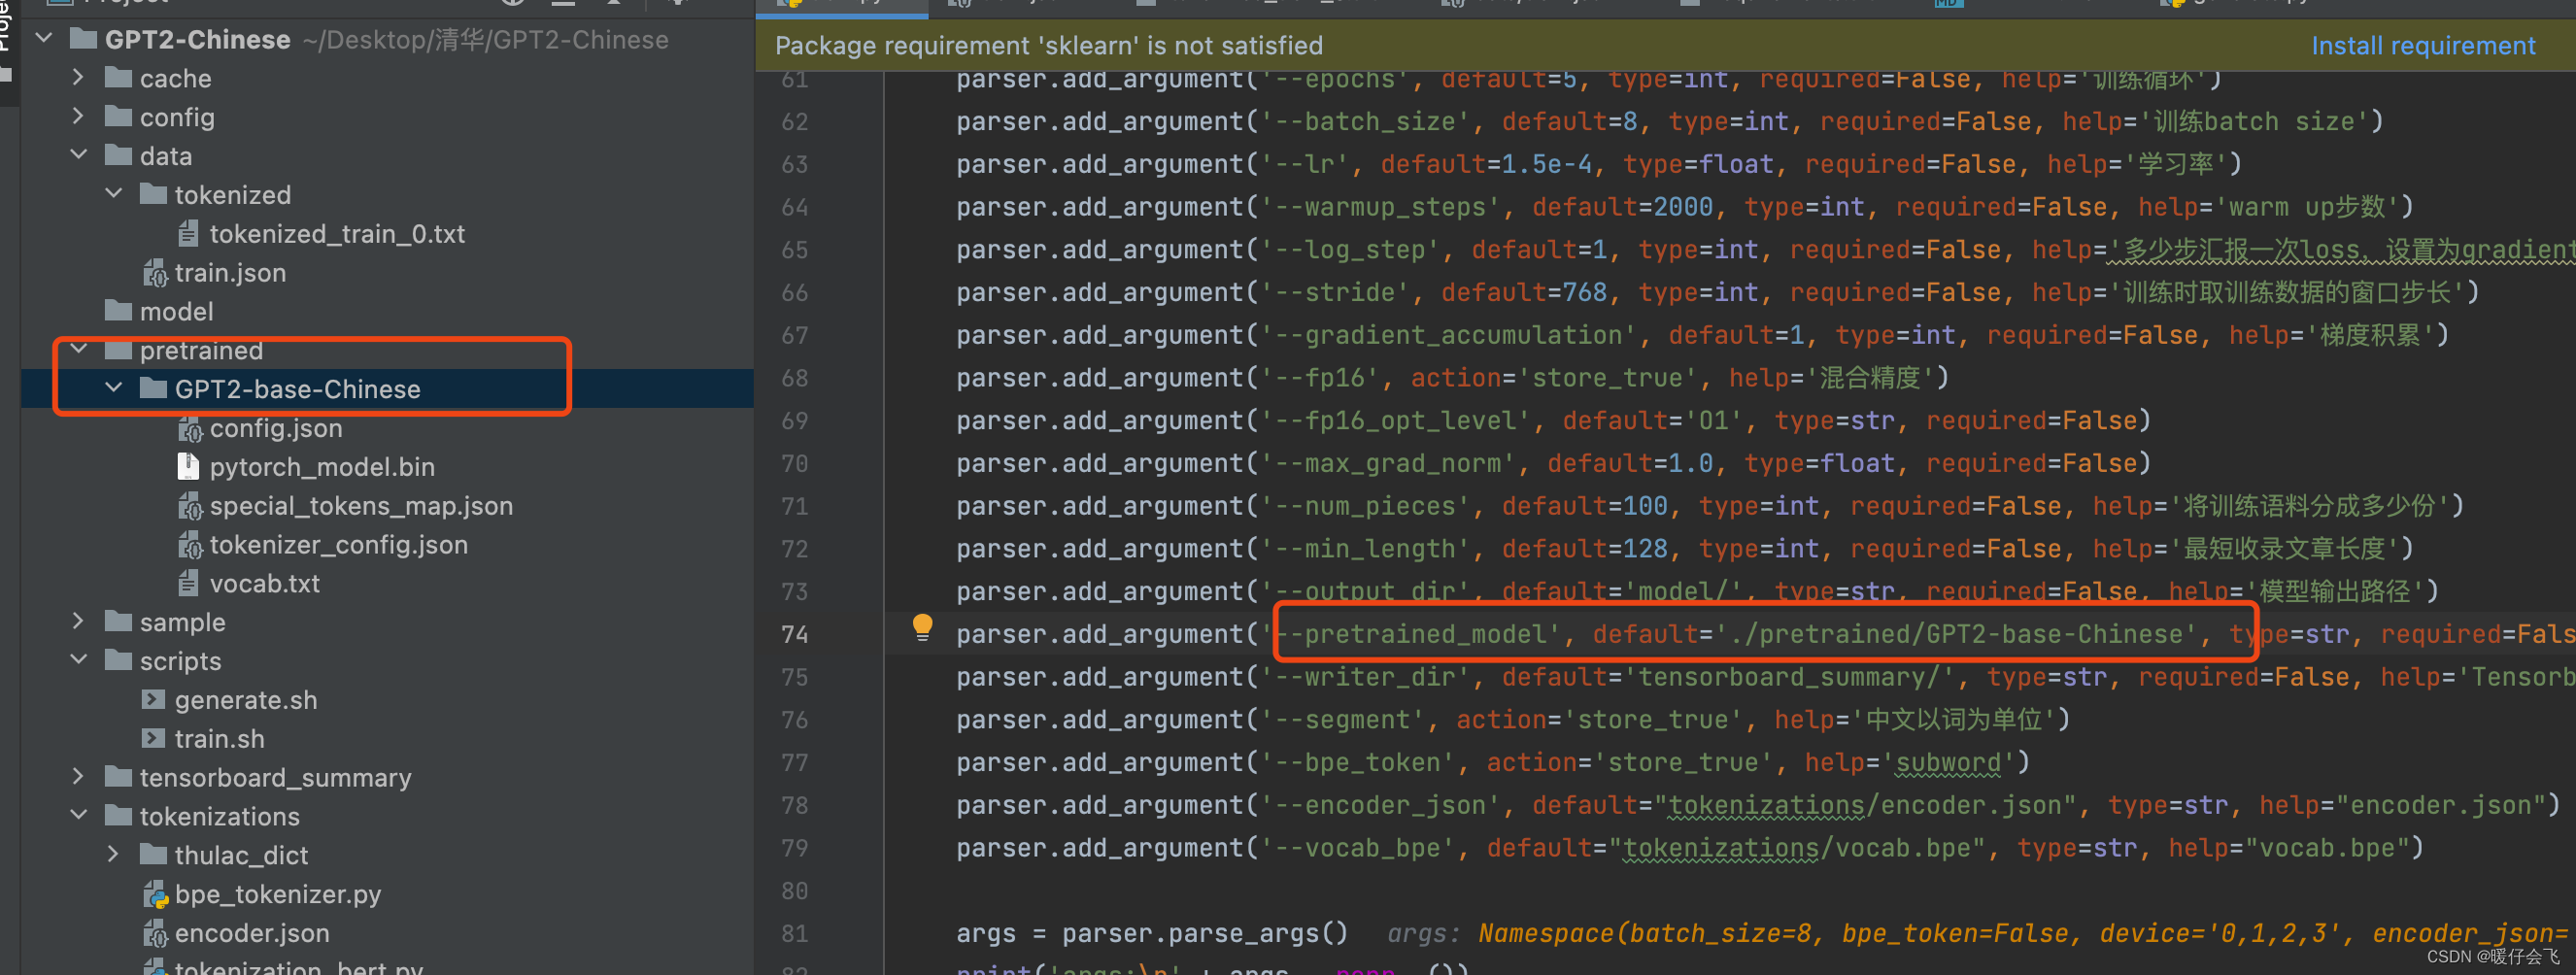Click the intention lightbulb on line 74
The height and width of the screenshot is (975, 2576).
(x=922, y=627)
